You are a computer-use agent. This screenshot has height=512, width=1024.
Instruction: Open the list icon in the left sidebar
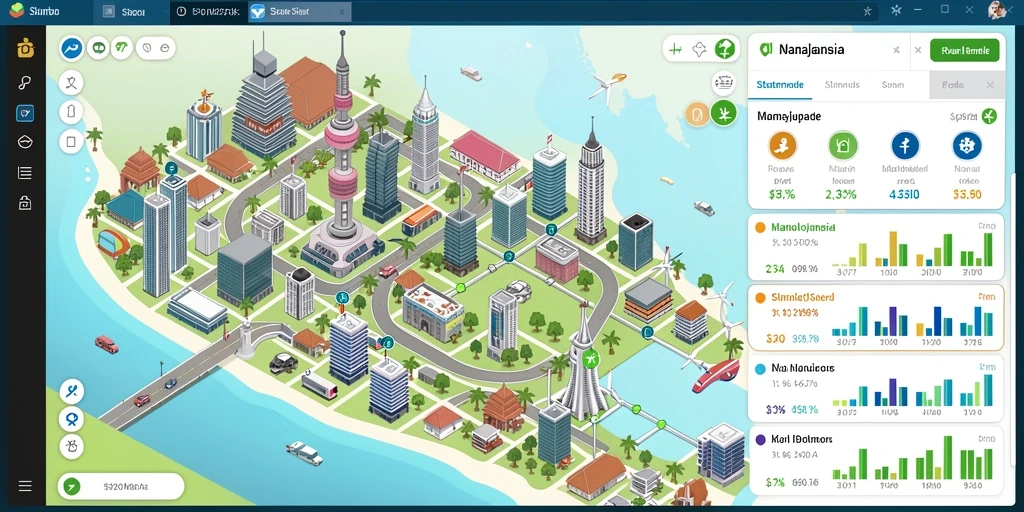coord(25,173)
